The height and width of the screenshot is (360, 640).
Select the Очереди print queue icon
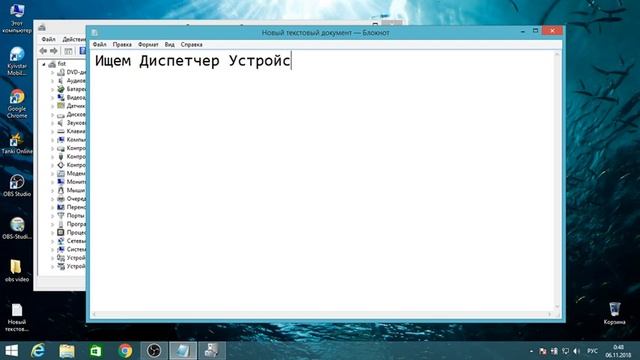click(x=61, y=199)
